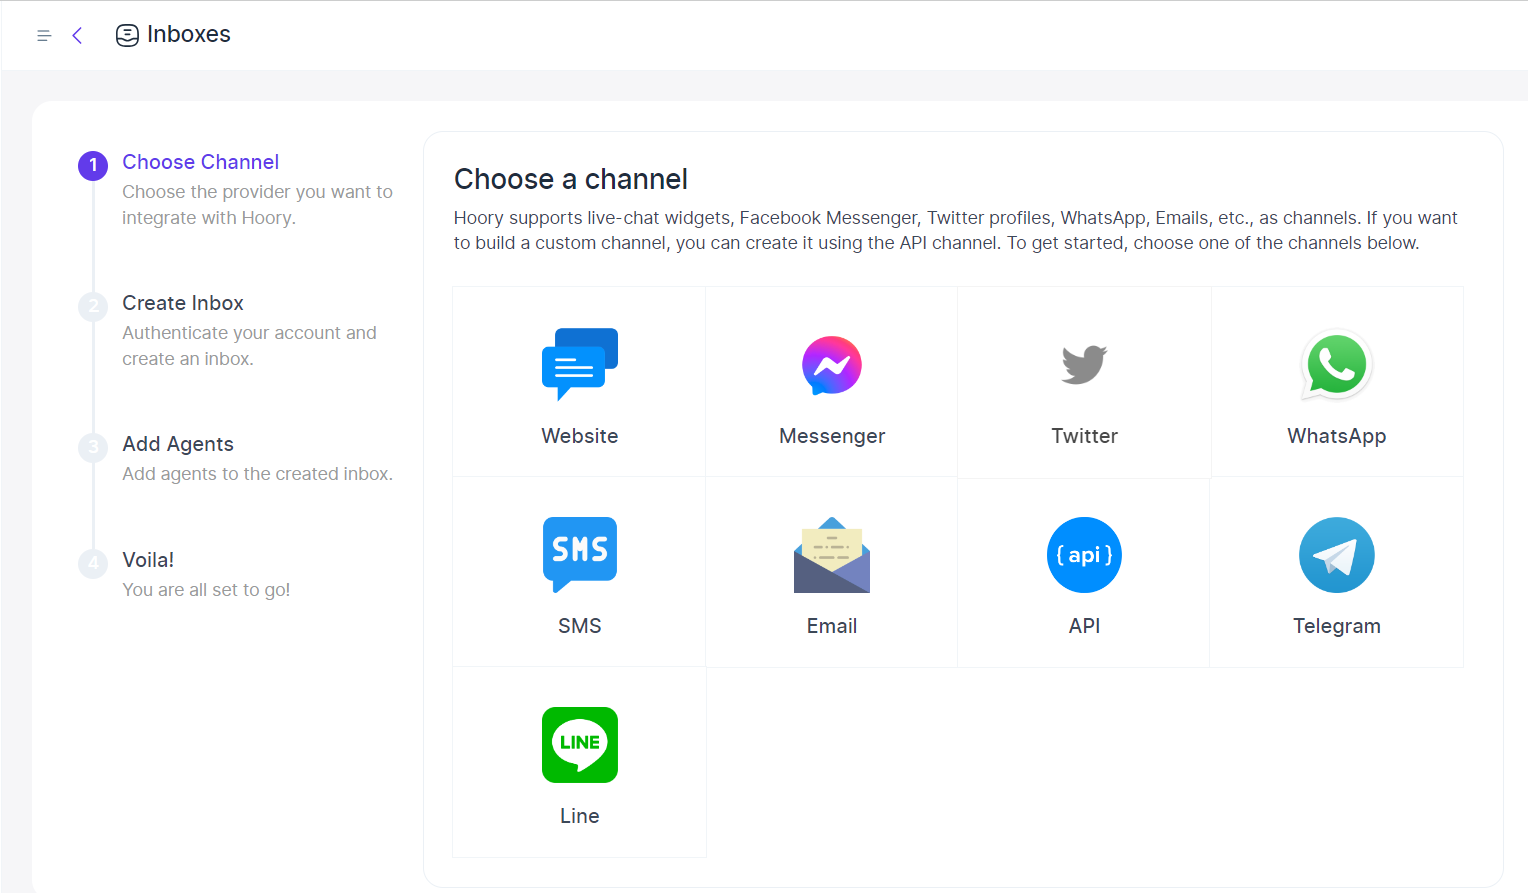This screenshot has width=1528, height=893.
Task: Click step 4 number circle
Action: [93, 563]
